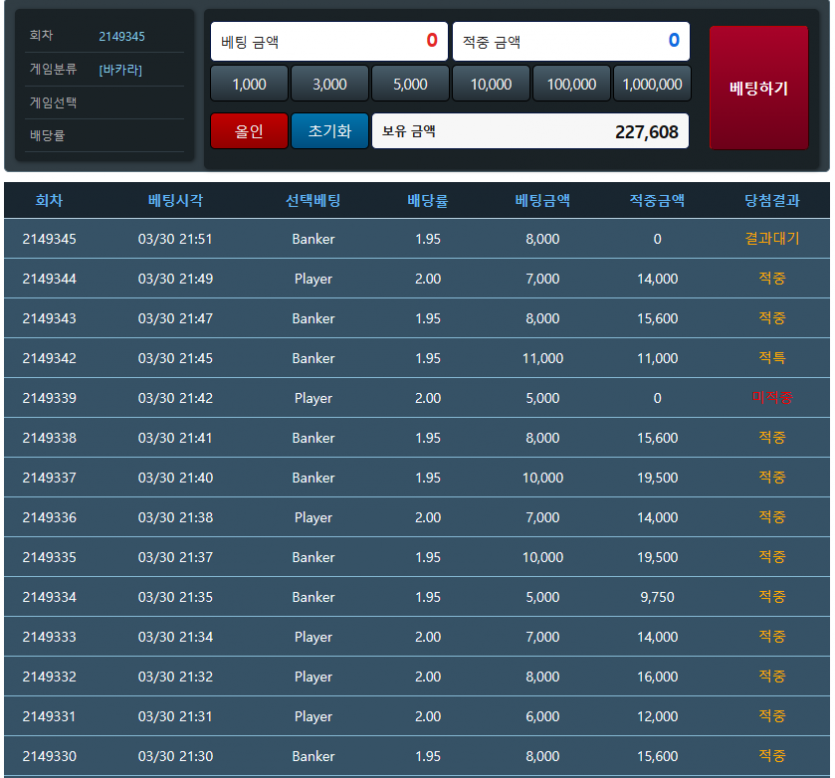Image resolution: width=835 pixels, height=778 pixels.
Task: Click the 결과대기 status for round 2149345
Action: pos(772,239)
